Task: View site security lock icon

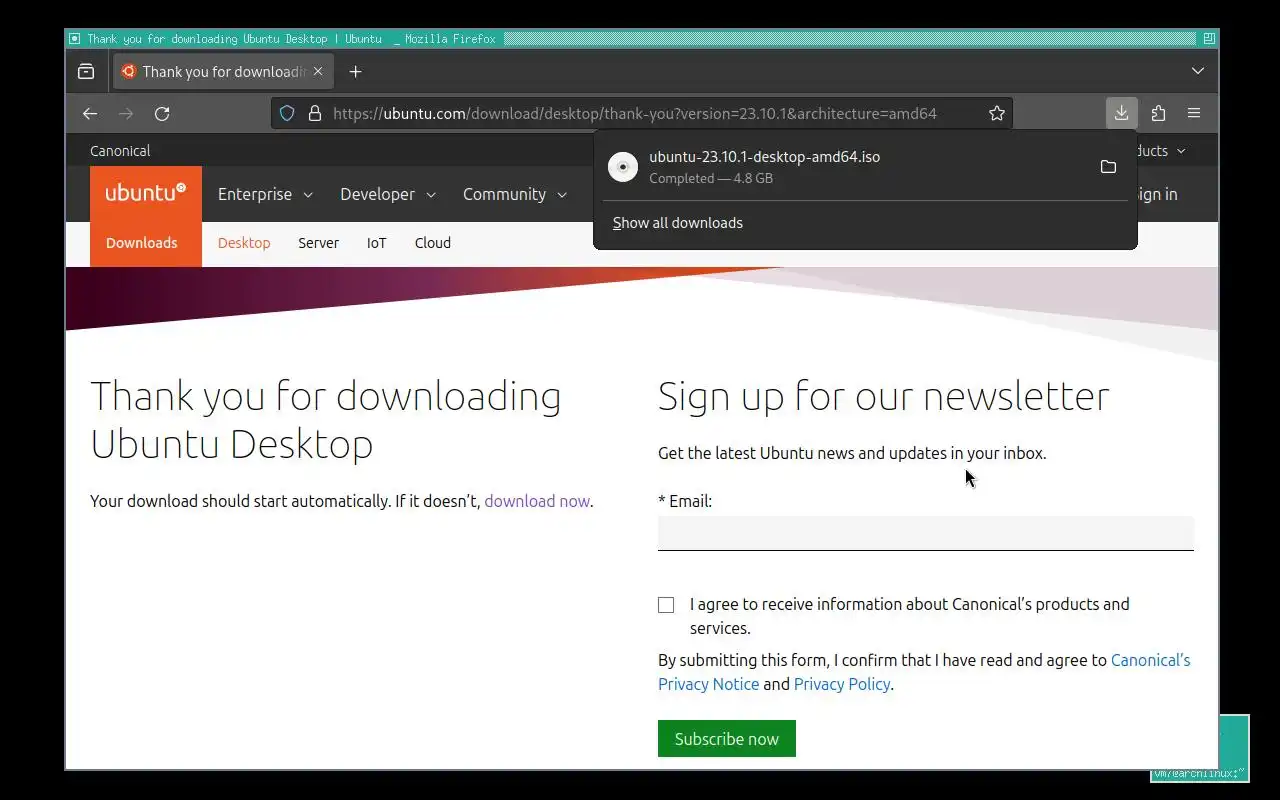Action: (314, 114)
